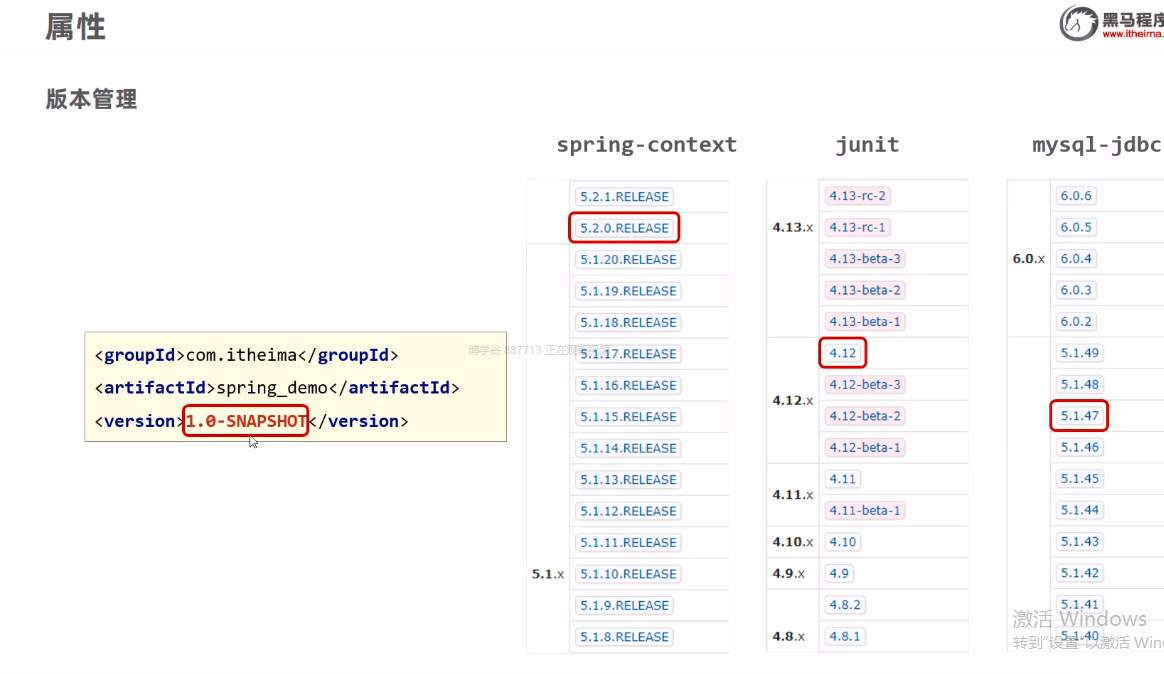Image resolution: width=1164 pixels, height=674 pixels.
Task: Select junit version 4.13-rc-1
Action: pos(857,227)
